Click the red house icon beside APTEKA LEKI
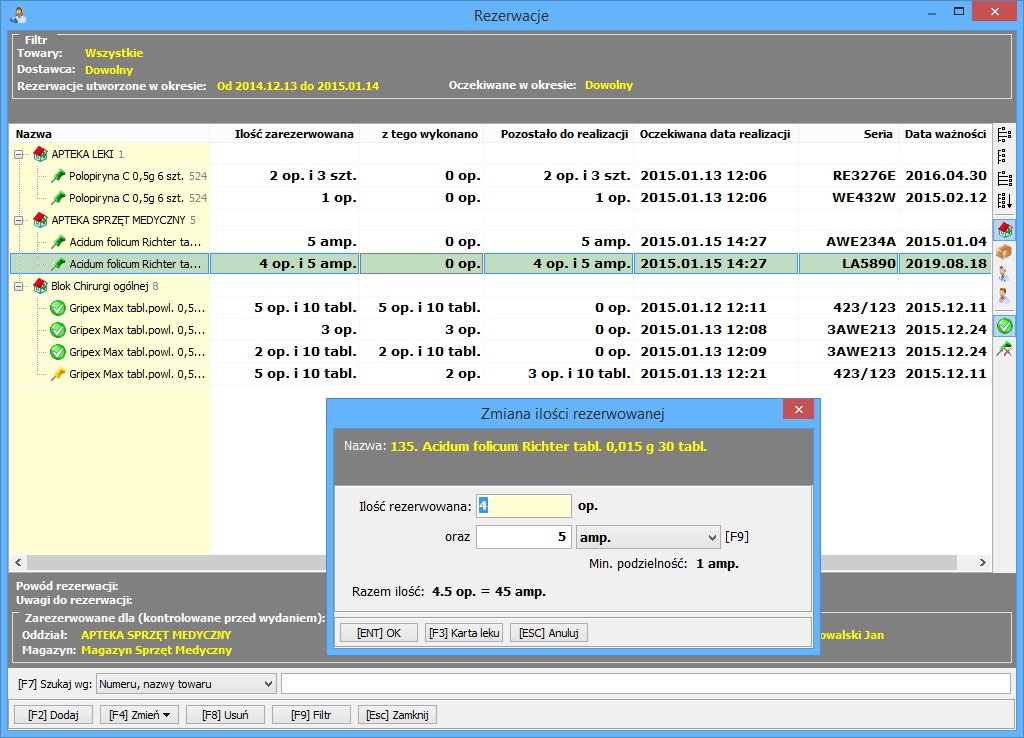Screen dimensions: 1024x738 coord(40,154)
